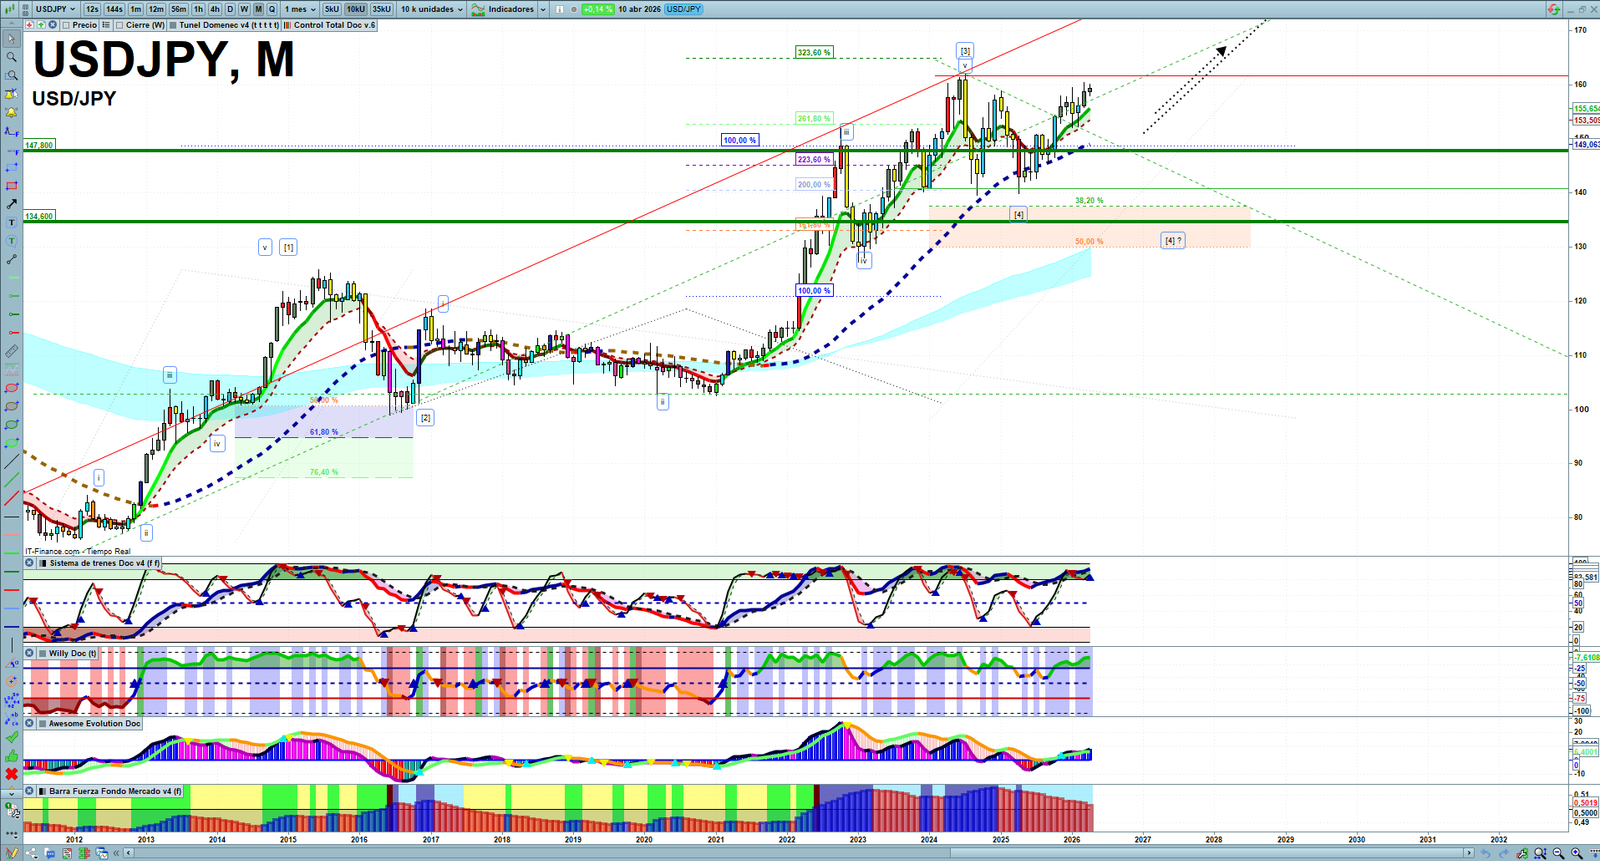Select the text T annotation tool
Screen dimensions: 1600x861
click(x=12, y=222)
